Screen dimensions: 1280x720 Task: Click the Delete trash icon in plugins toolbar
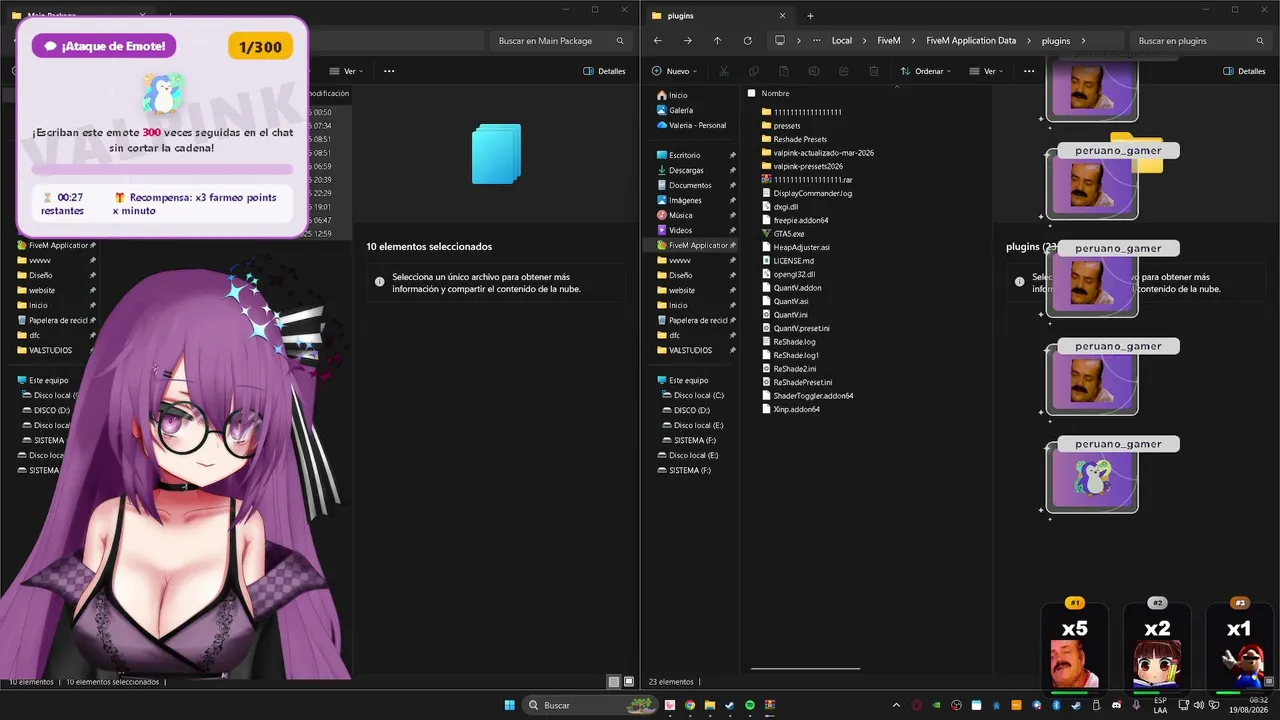point(874,71)
